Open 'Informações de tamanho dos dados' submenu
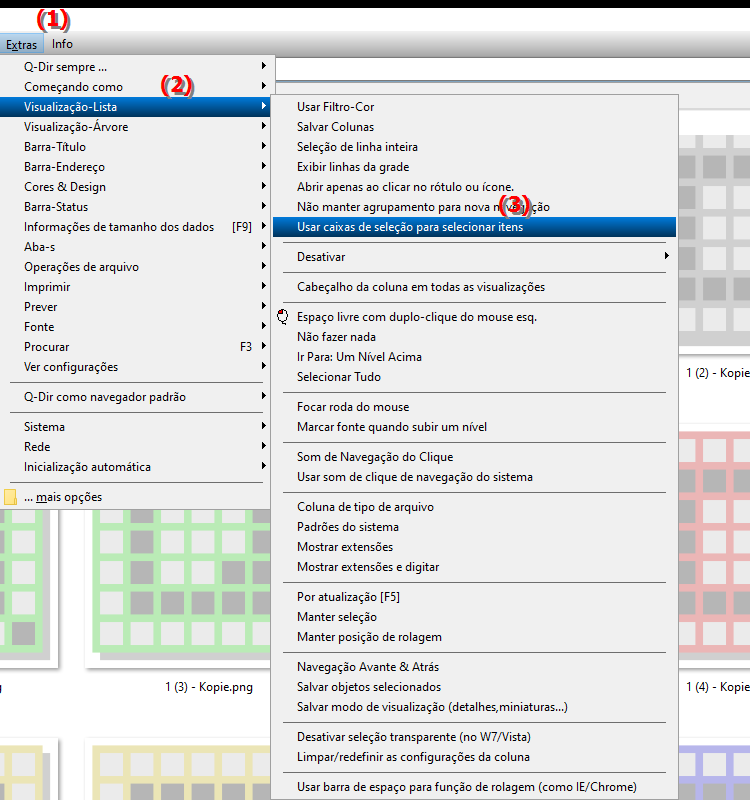 pos(135,227)
